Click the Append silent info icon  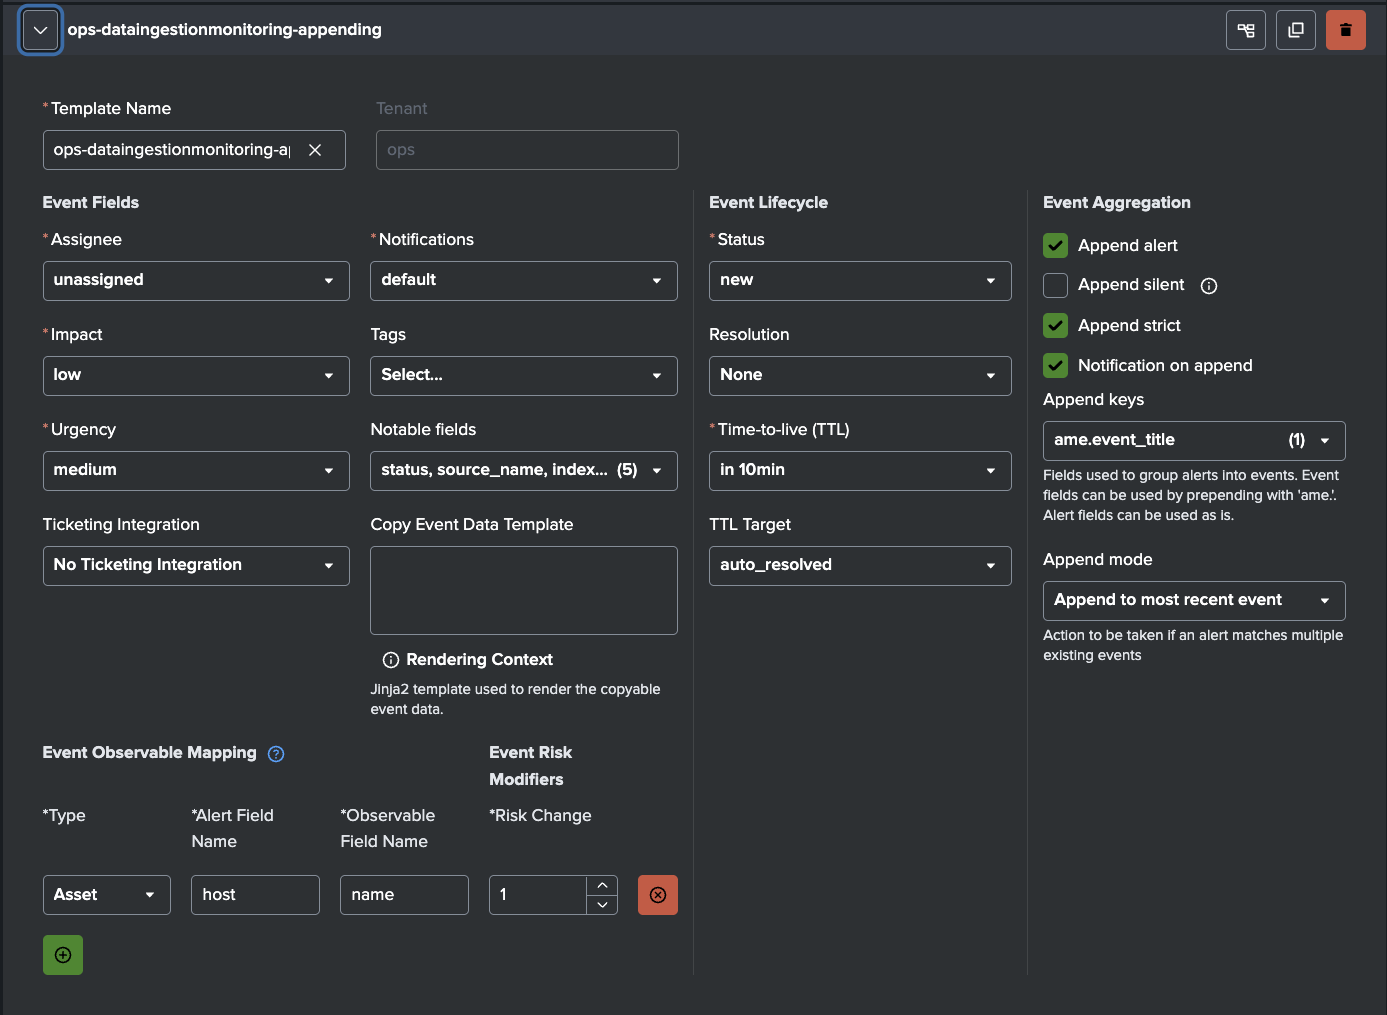point(1208,286)
